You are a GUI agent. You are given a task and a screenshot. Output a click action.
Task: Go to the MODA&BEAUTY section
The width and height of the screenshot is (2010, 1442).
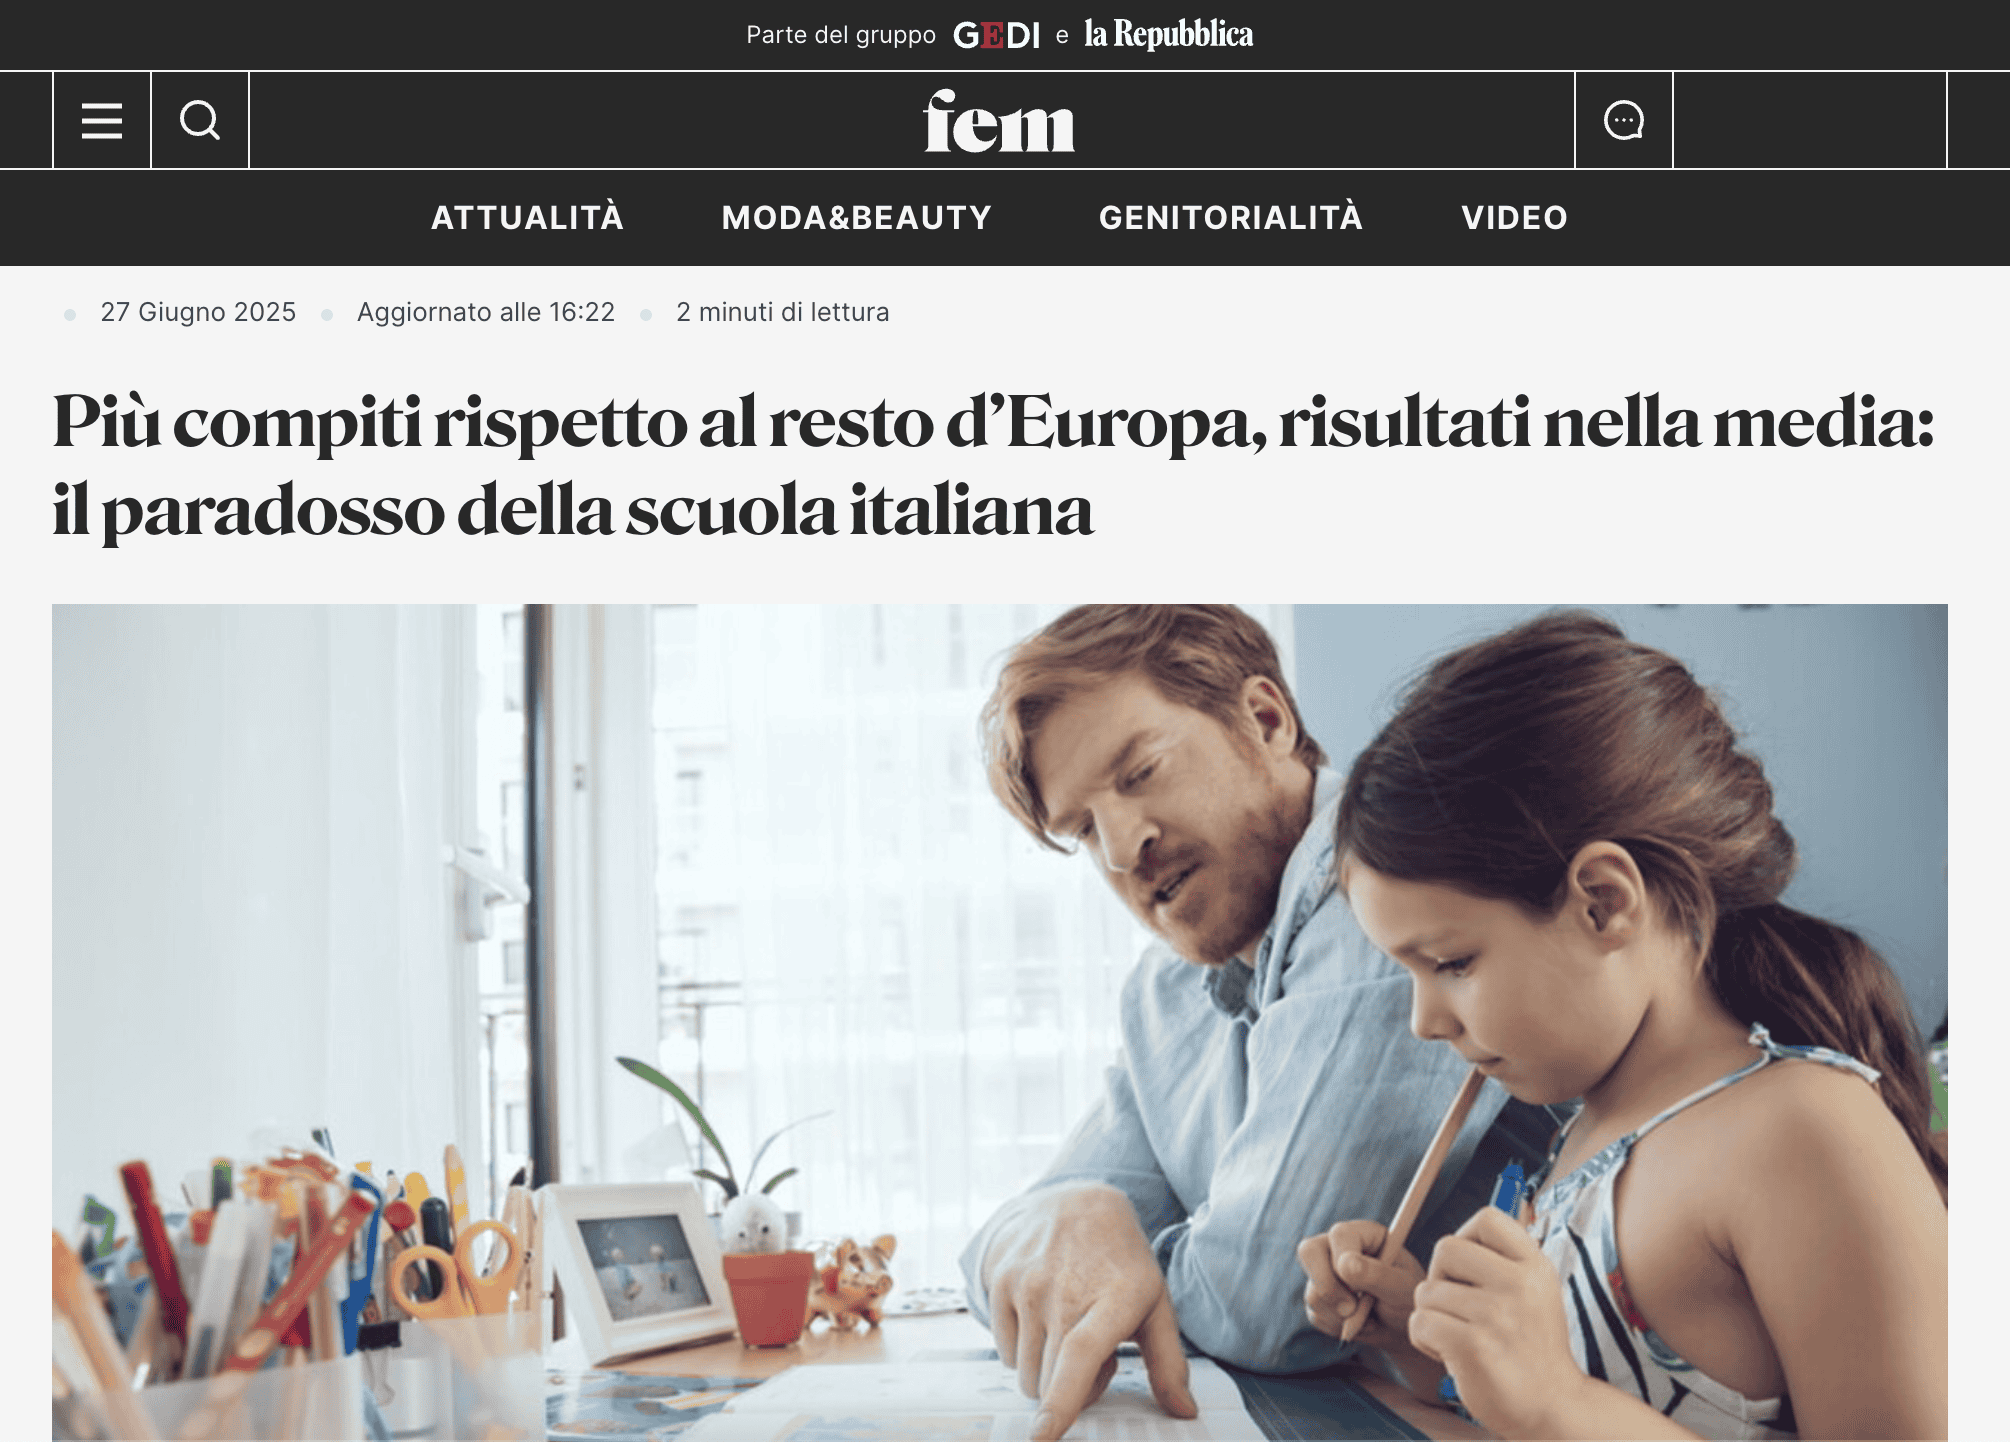tap(857, 217)
